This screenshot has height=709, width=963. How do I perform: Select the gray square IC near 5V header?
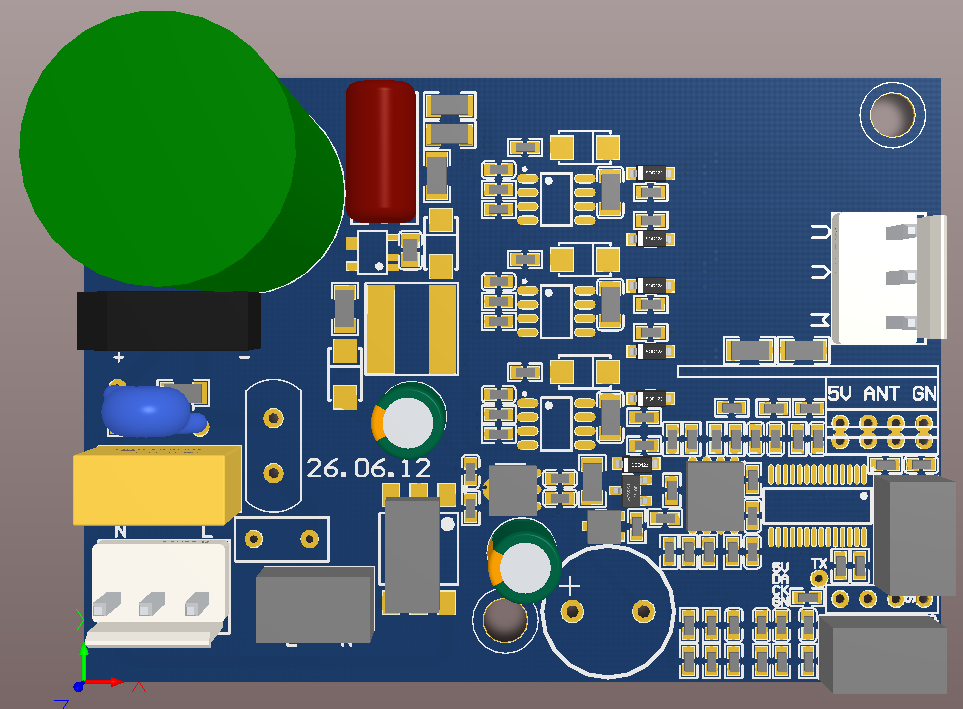click(x=715, y=496)
